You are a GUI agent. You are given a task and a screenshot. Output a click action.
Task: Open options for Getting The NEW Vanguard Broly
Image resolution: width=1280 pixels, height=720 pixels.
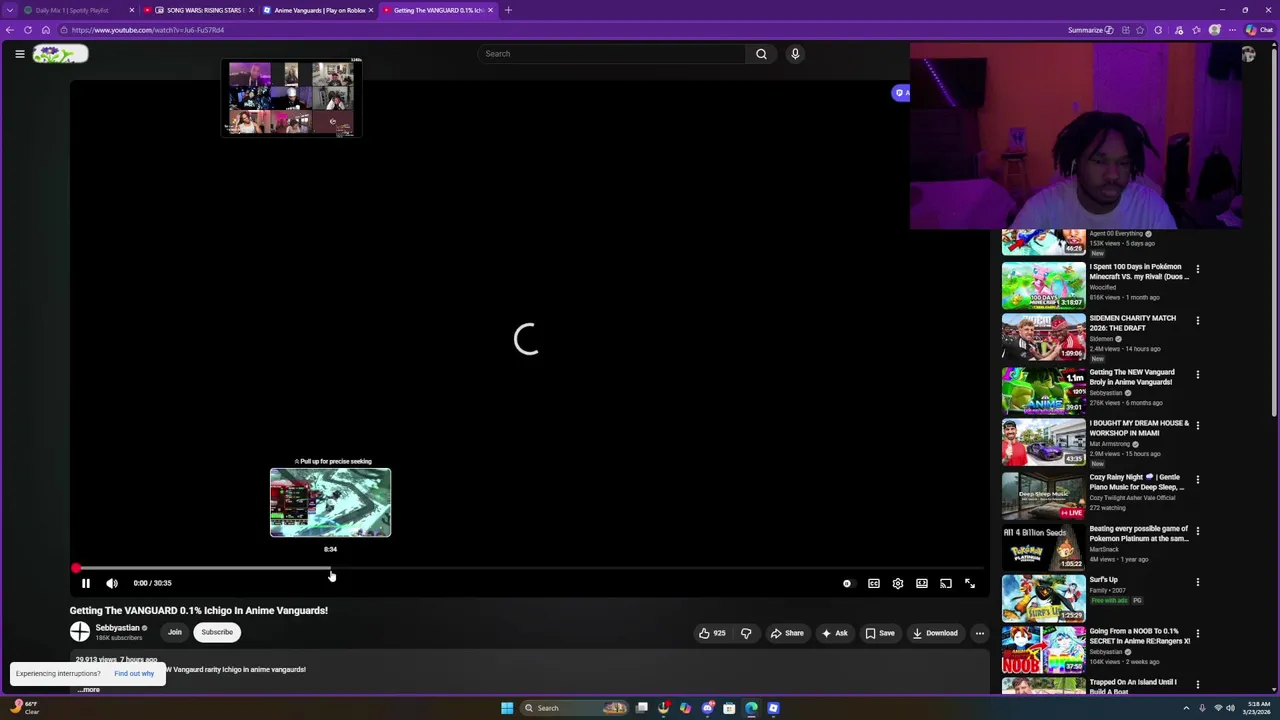1197,375
